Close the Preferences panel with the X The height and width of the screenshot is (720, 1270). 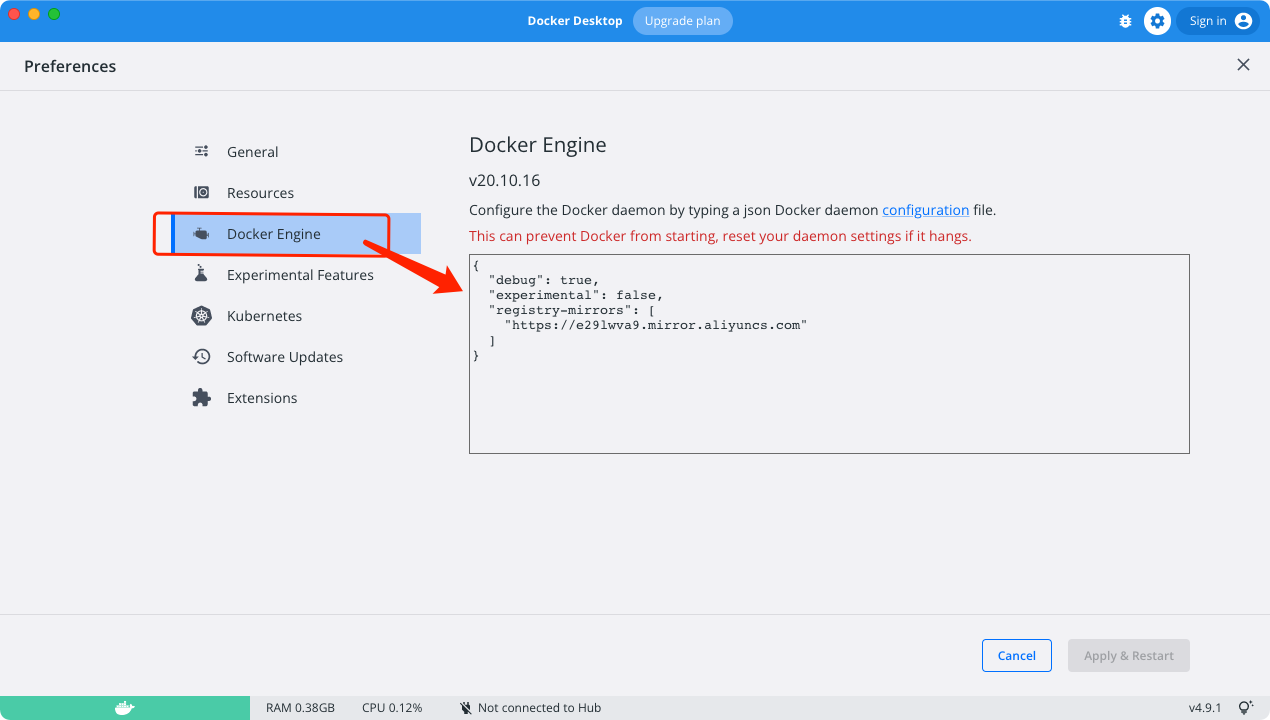[1243, 65]
